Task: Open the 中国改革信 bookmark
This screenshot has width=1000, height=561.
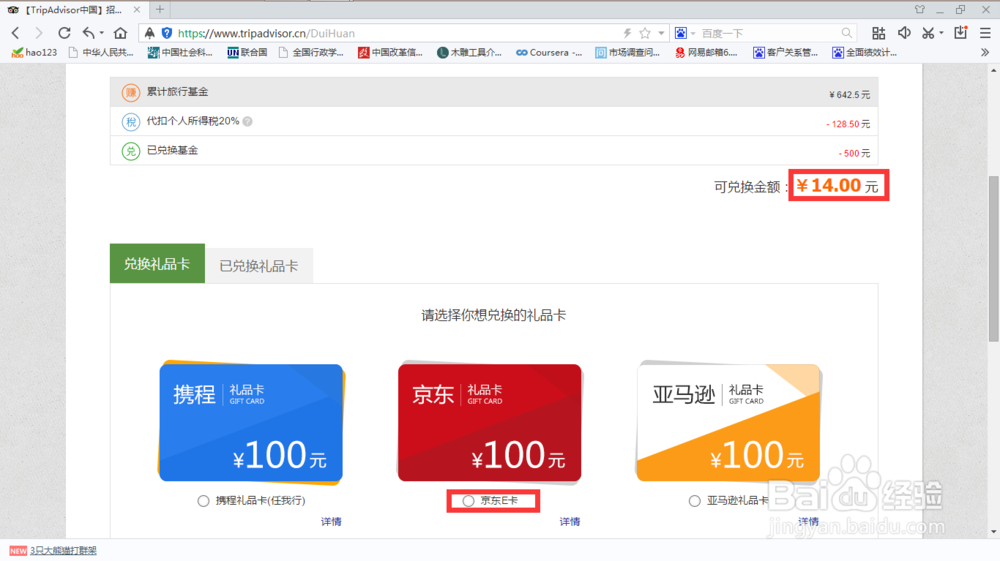Action: click(390, 52)
